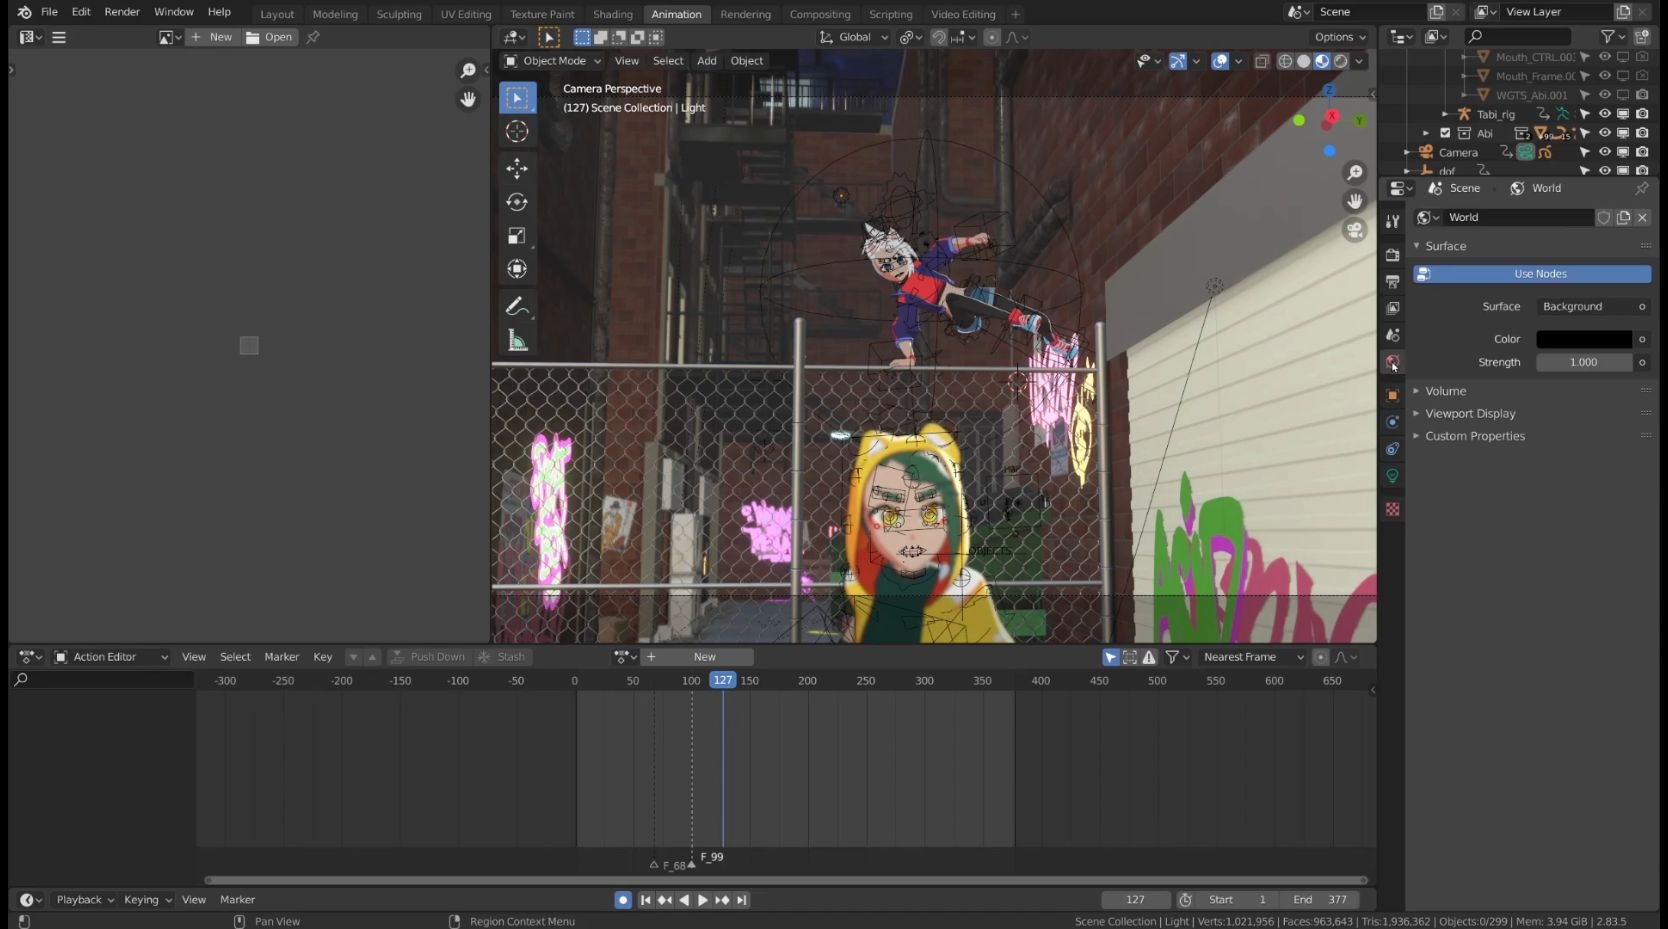Hide Tabi_rig with its eye icon
The image size is (1668, 929).
click(1604, 114)
